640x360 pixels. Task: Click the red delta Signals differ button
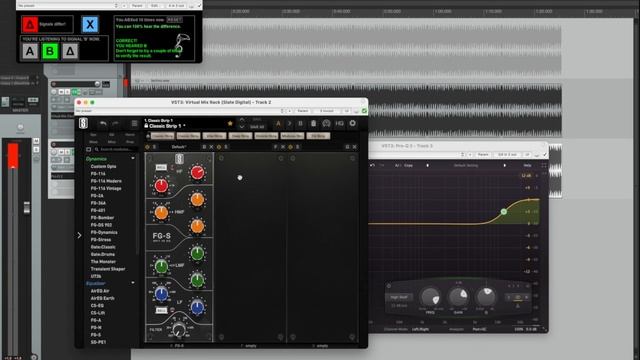point(30,24)
